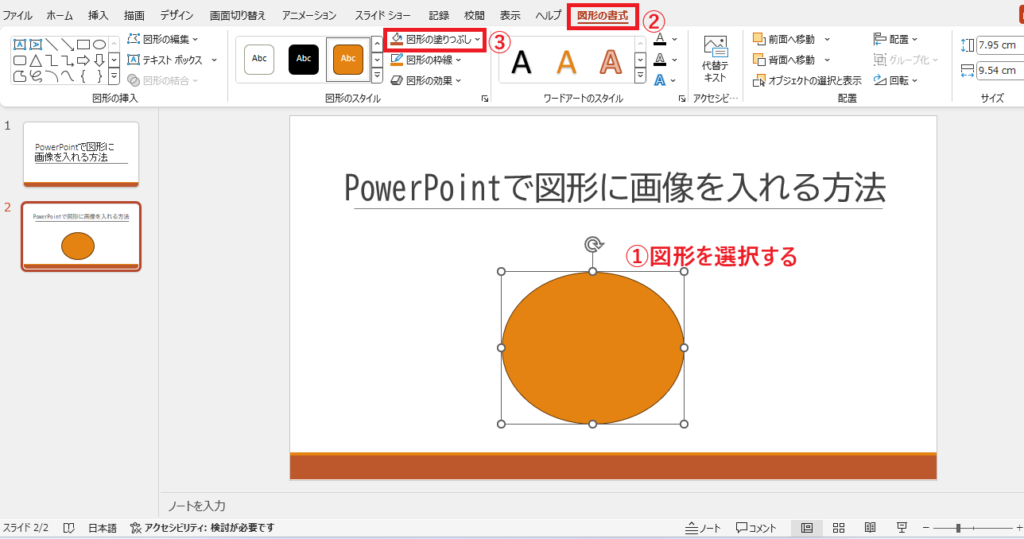This screenshot has width=1024, height=539.
Task: Apply black filled Abc shape style
Action: tap(304, 59)
